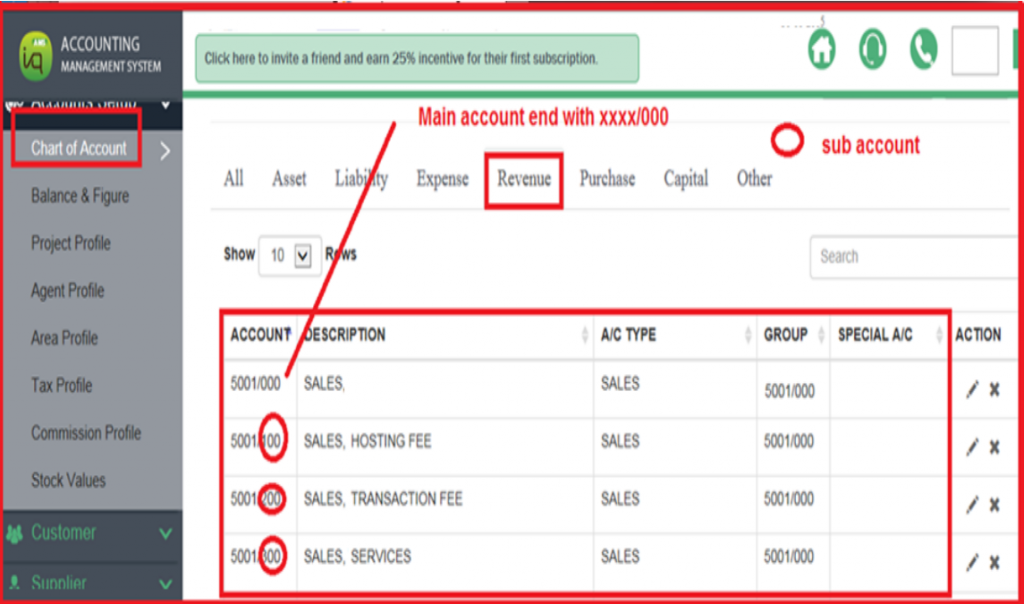Viewport: 1024px width, 604px height.
Task: Open the headset support icon
Action: click(872, 50)
